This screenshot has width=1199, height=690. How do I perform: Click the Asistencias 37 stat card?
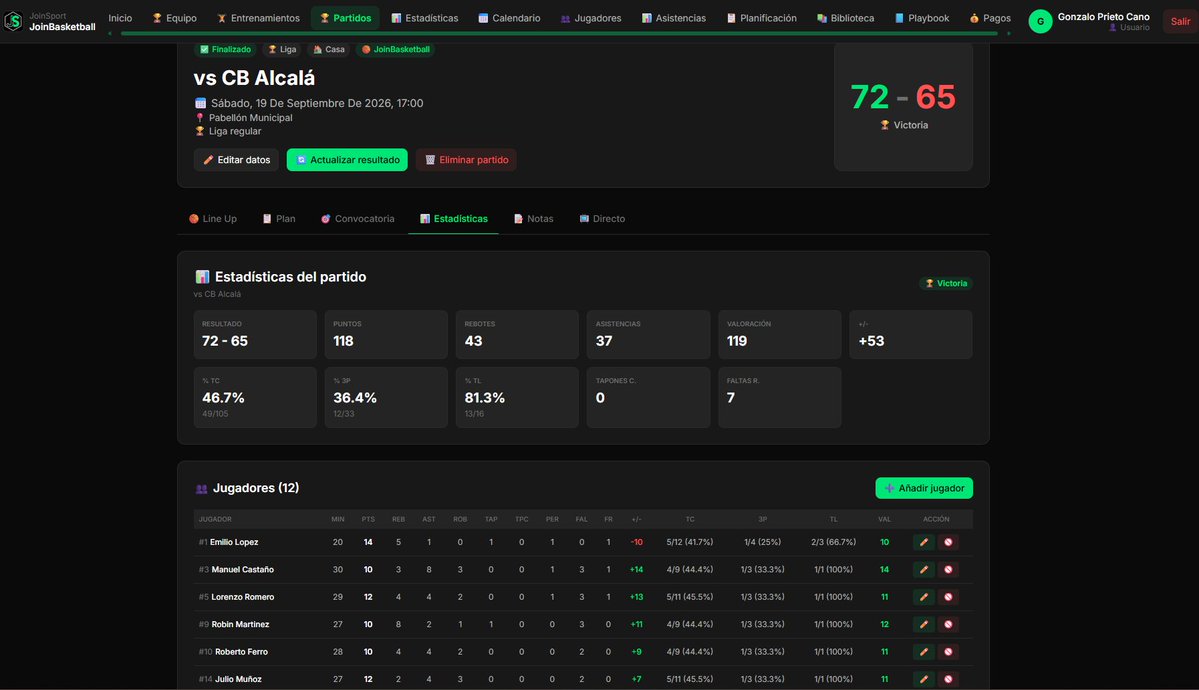[648, 334]
